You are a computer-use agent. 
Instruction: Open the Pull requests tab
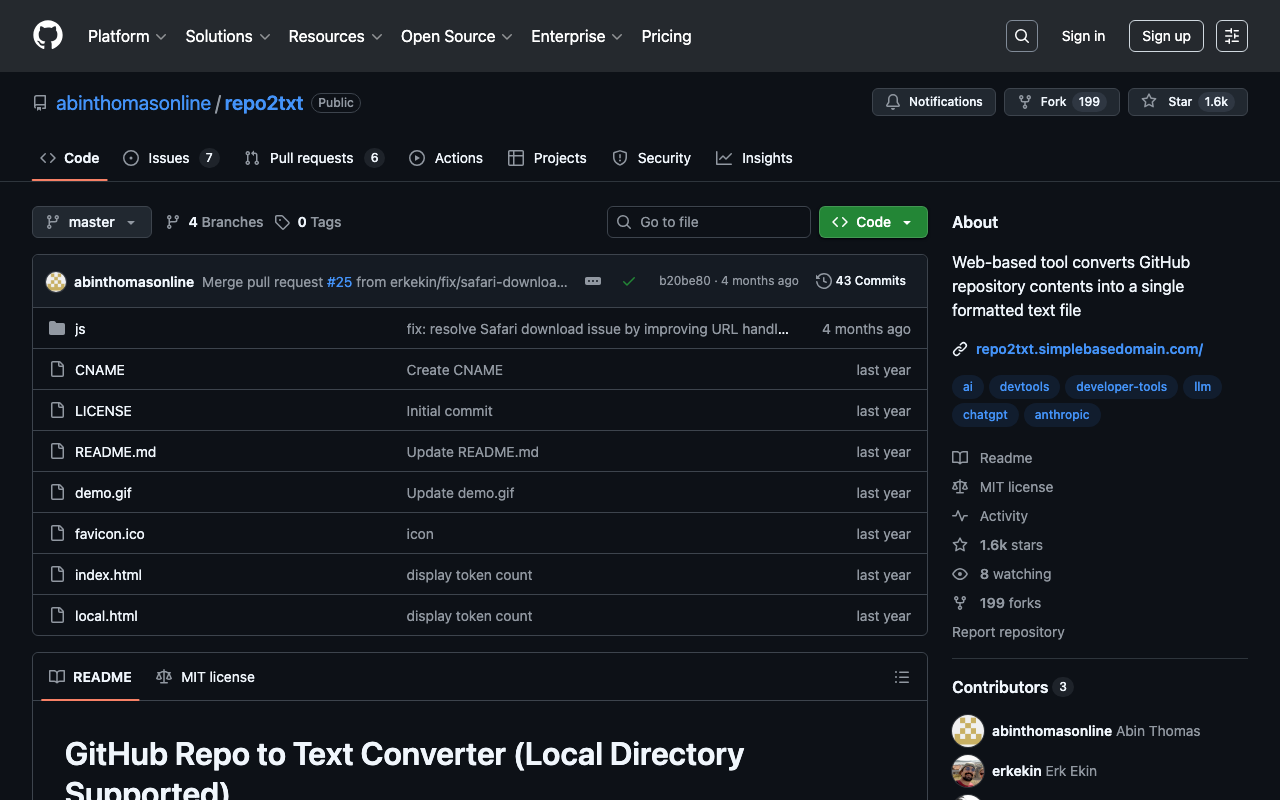tap(311, 158)
